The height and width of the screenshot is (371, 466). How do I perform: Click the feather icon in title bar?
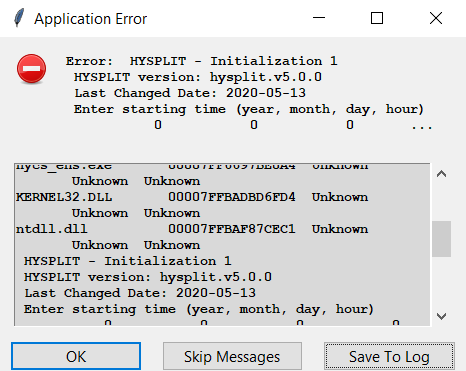point(19,18)
